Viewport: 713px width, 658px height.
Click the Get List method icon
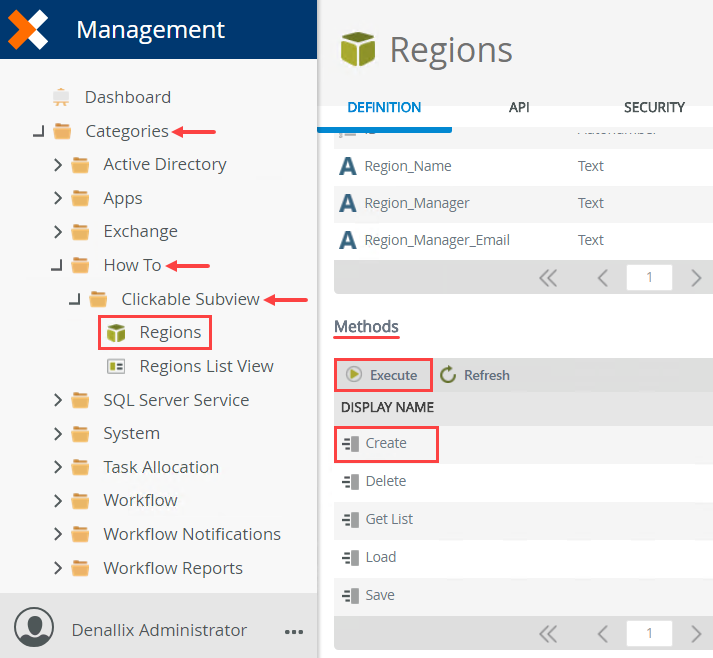coord(350,519)
